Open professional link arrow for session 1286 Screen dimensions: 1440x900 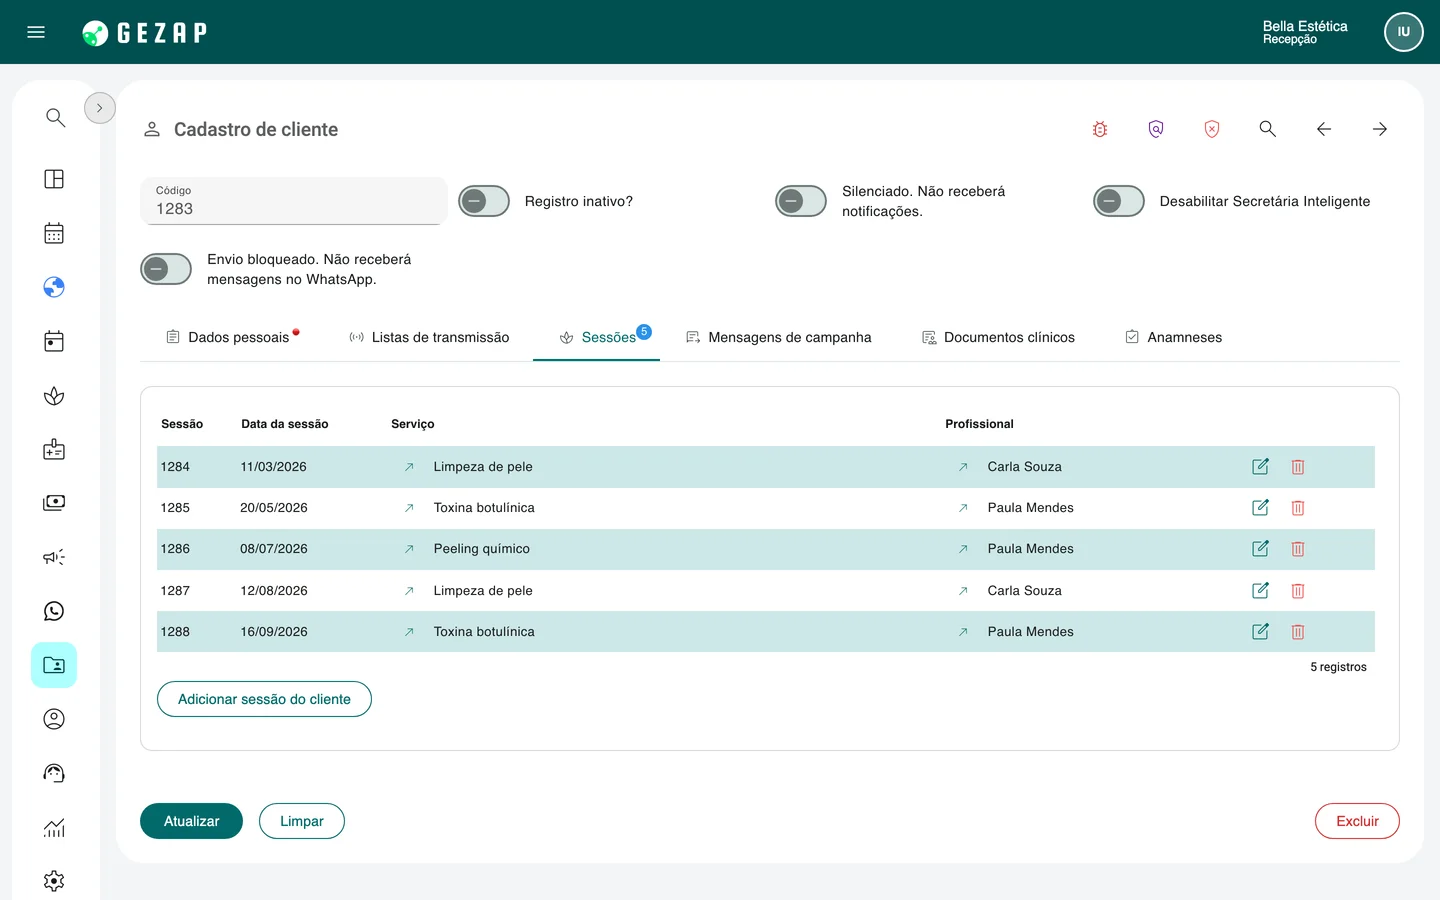point(963,549)
